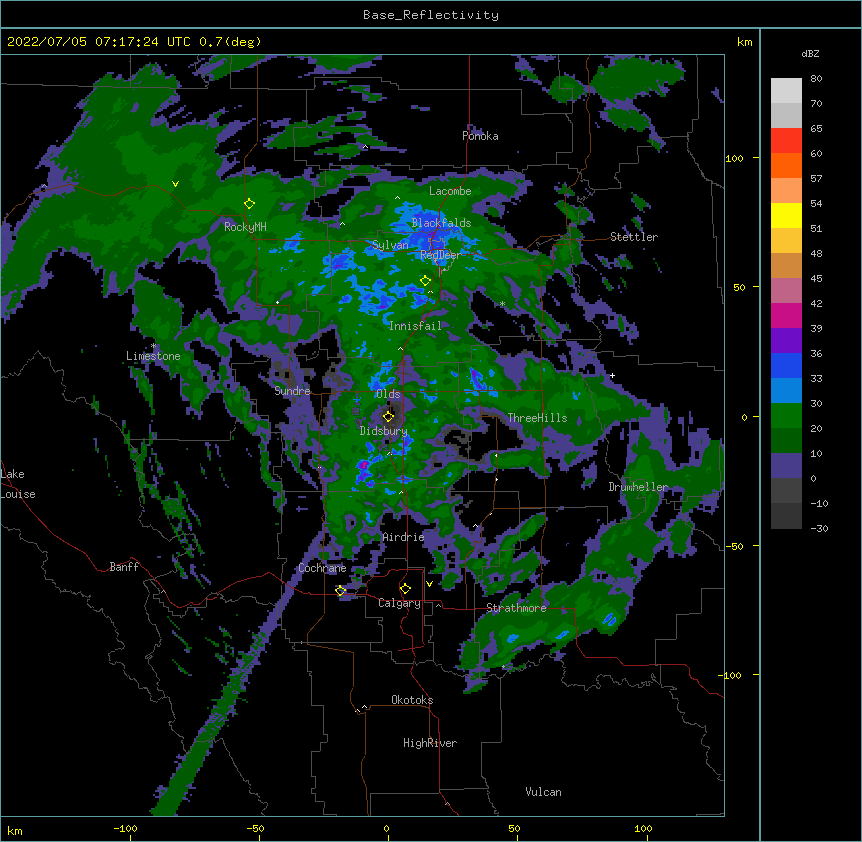Click the Airdrie town label
The width and height of the screenshot is (862, 842).
click(x=403, y=537)
